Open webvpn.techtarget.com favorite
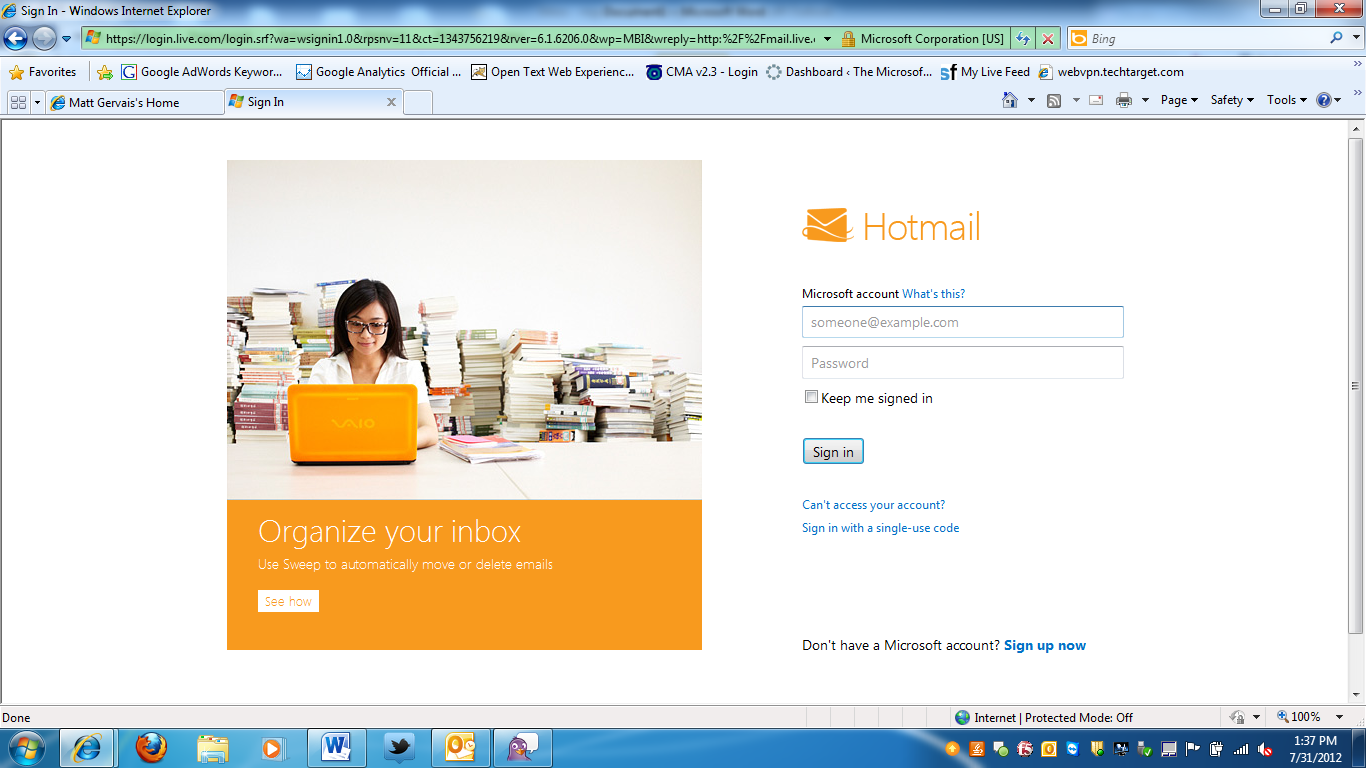Viewport: 1366px width, 768px height. click(x=1111, y=72)
